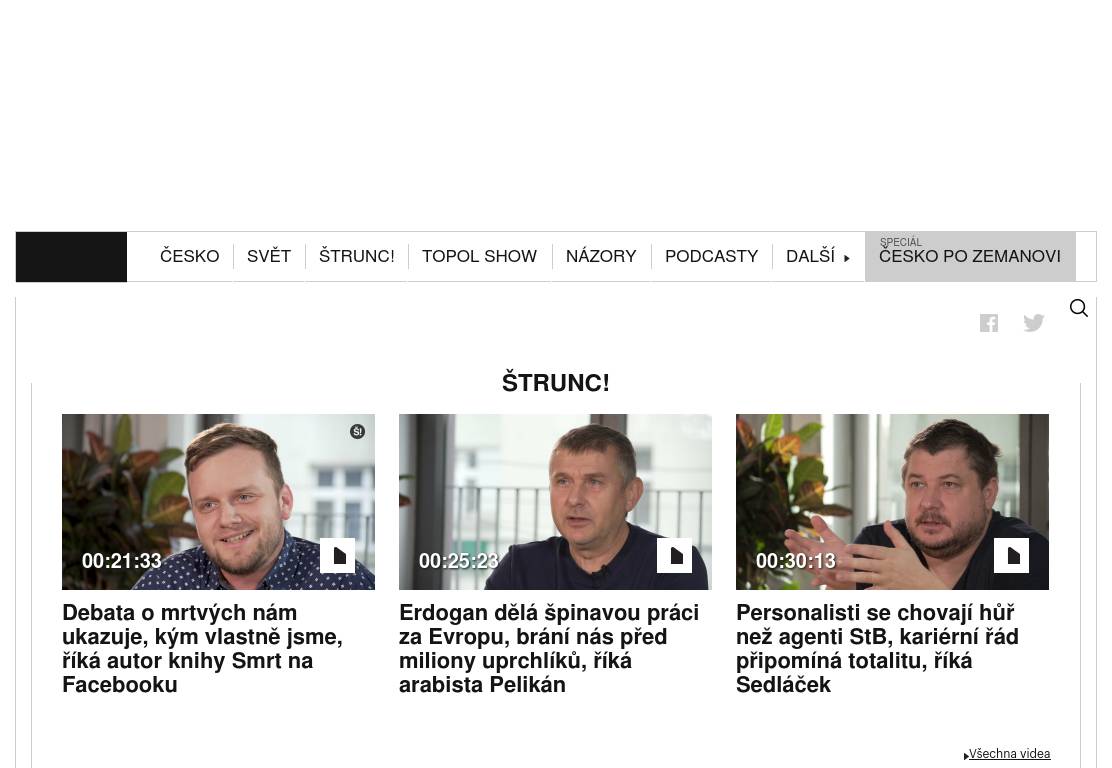Screen dimensions: 1112x768
Task: Open the ČESKO menu item
Action: (x=189, y=256)
